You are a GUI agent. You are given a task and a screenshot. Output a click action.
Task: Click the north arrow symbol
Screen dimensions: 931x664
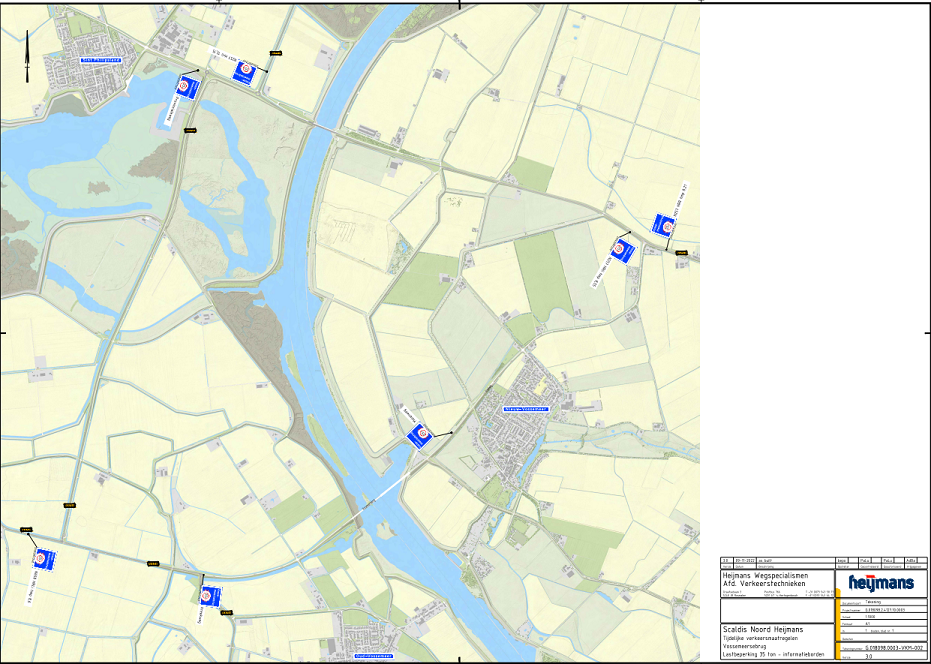27,54
